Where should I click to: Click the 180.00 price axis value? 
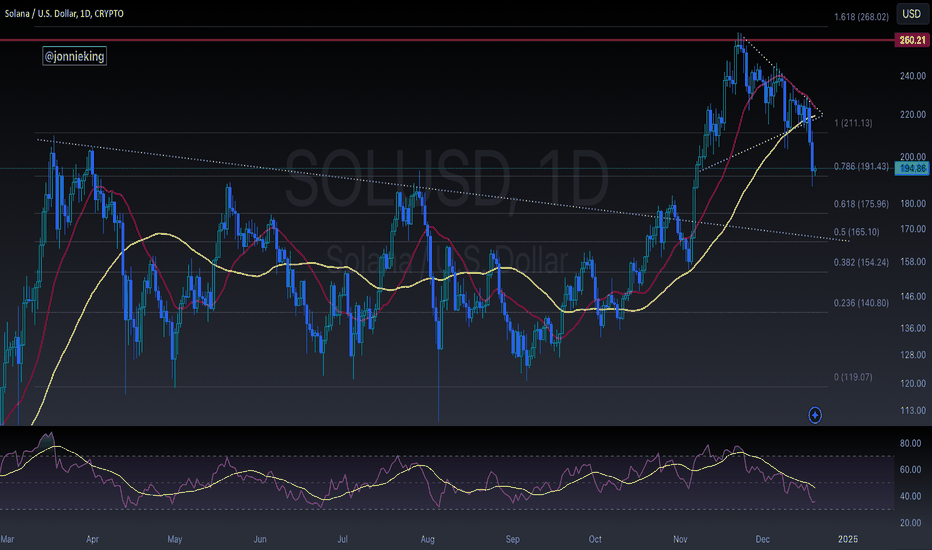point(913,204)
